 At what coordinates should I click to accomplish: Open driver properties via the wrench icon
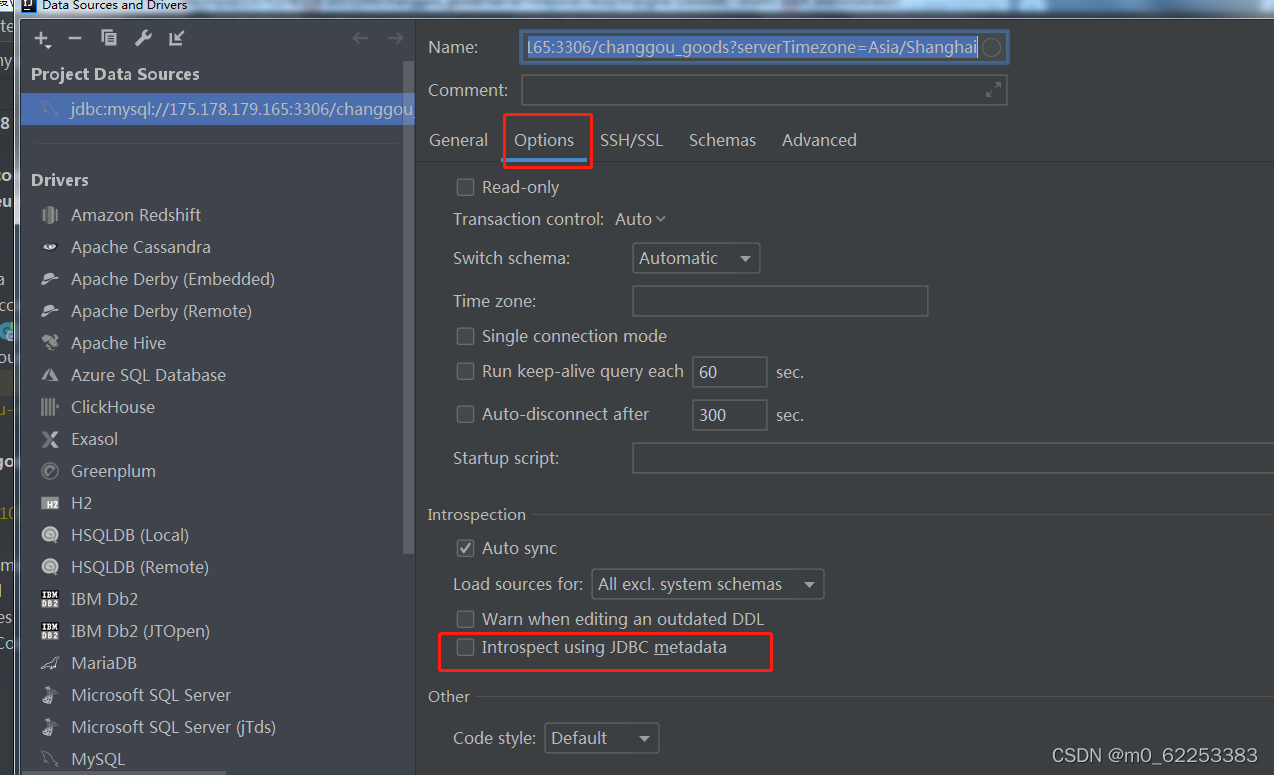142,38
